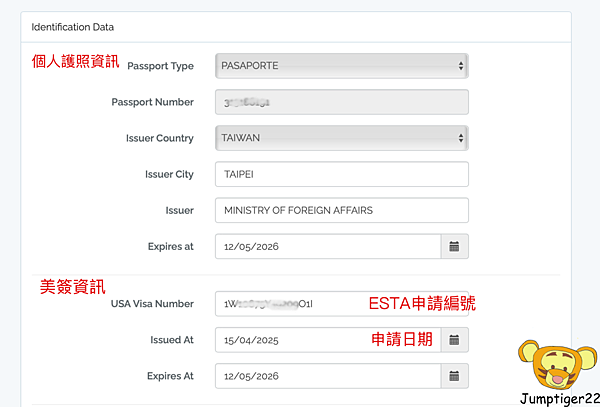Open calendar for passport Expires at 12/05/2026
The image size is (600, 407).
(455, 246)
